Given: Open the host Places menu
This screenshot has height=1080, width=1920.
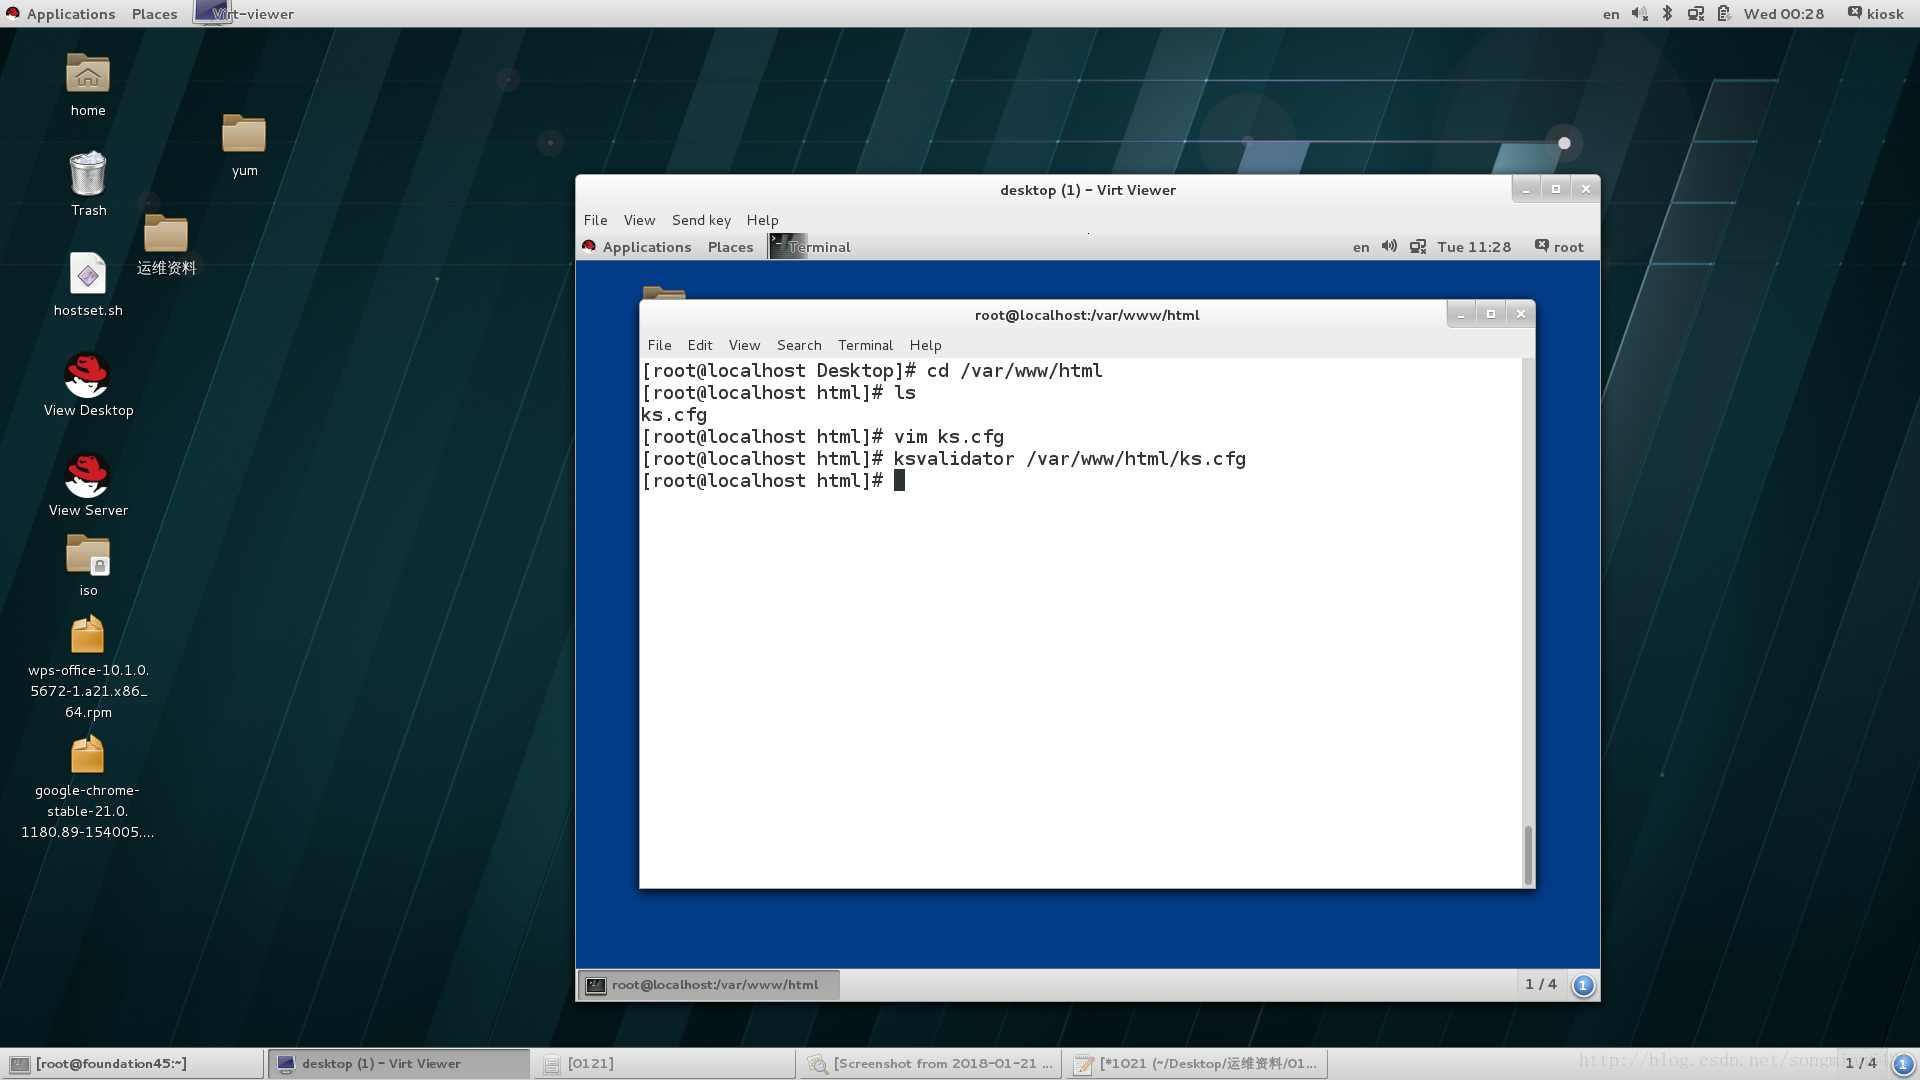Looking at the screenshot, I should coord(155,14).
